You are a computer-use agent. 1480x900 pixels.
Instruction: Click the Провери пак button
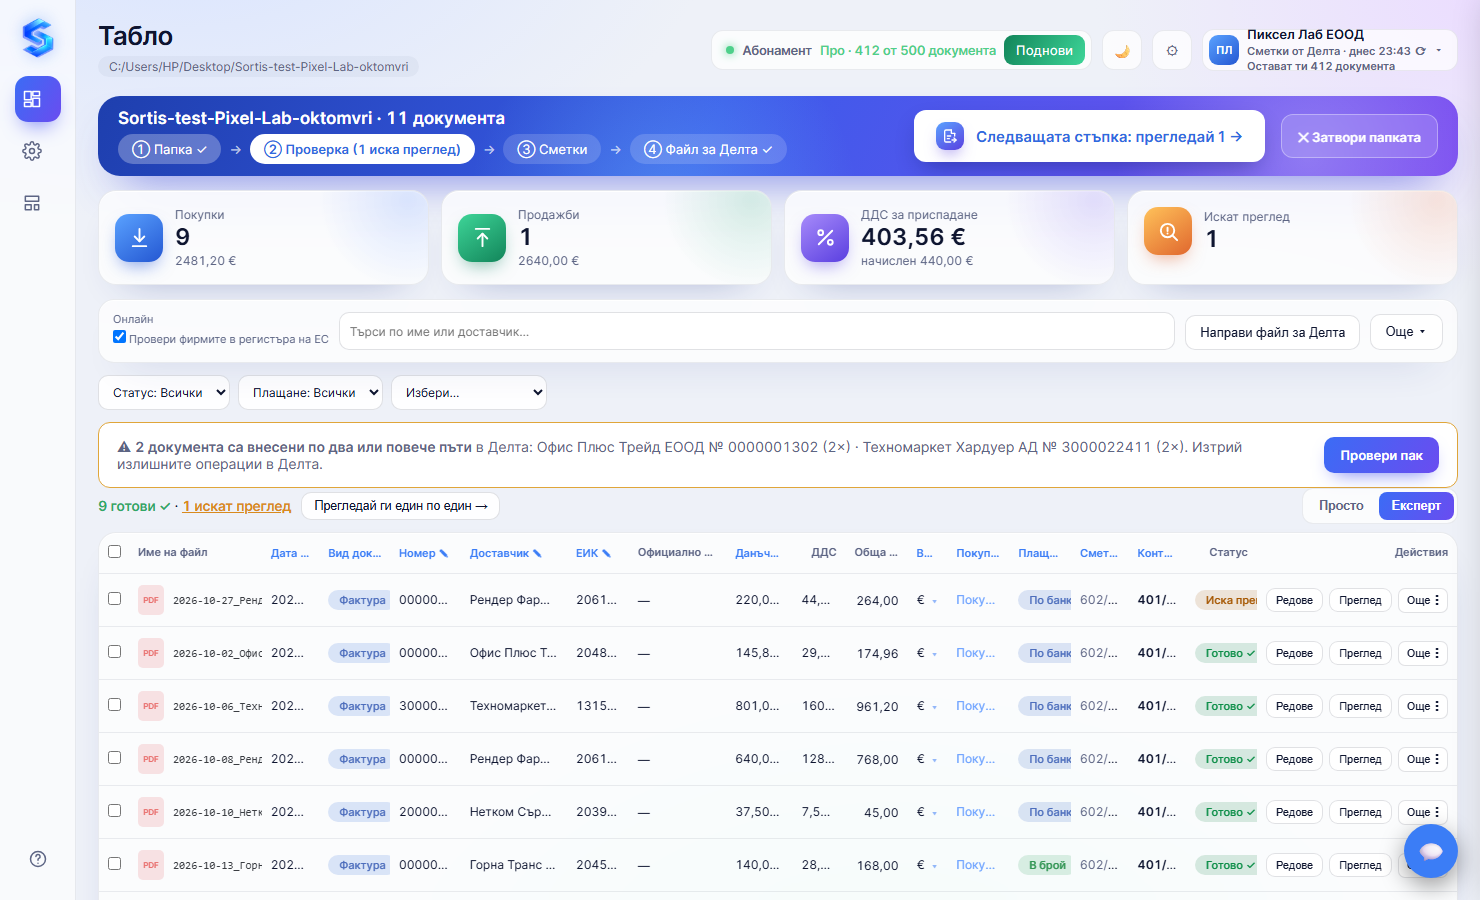point(1382,455)
